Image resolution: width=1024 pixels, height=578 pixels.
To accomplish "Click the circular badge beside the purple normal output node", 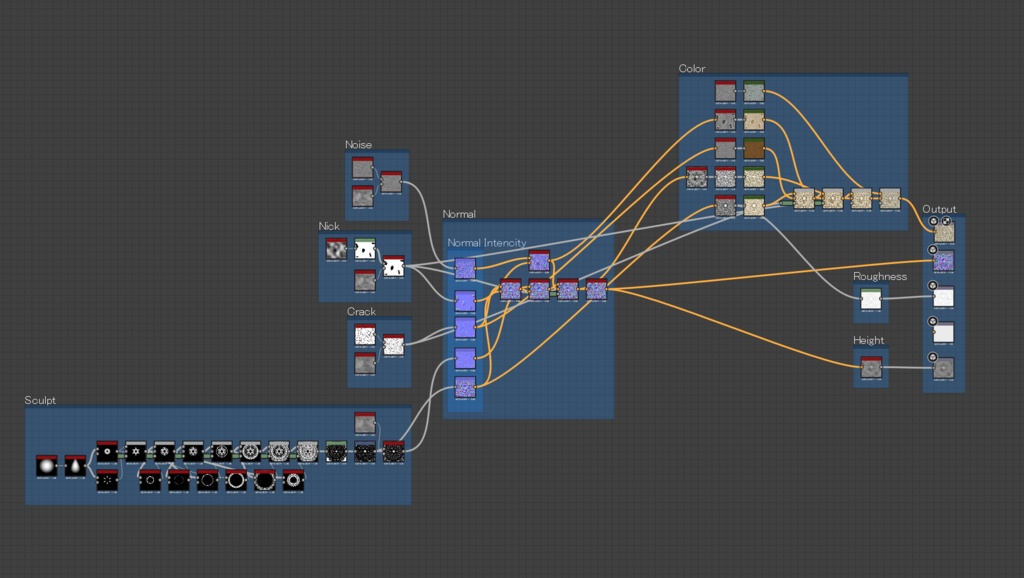I will pyautogui.click(x=933, y=250).
